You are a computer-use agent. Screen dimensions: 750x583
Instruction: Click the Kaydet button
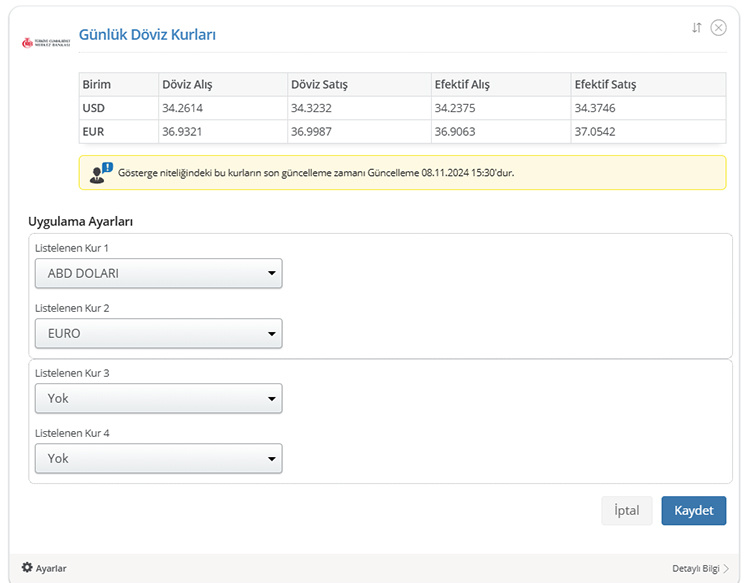694,510
